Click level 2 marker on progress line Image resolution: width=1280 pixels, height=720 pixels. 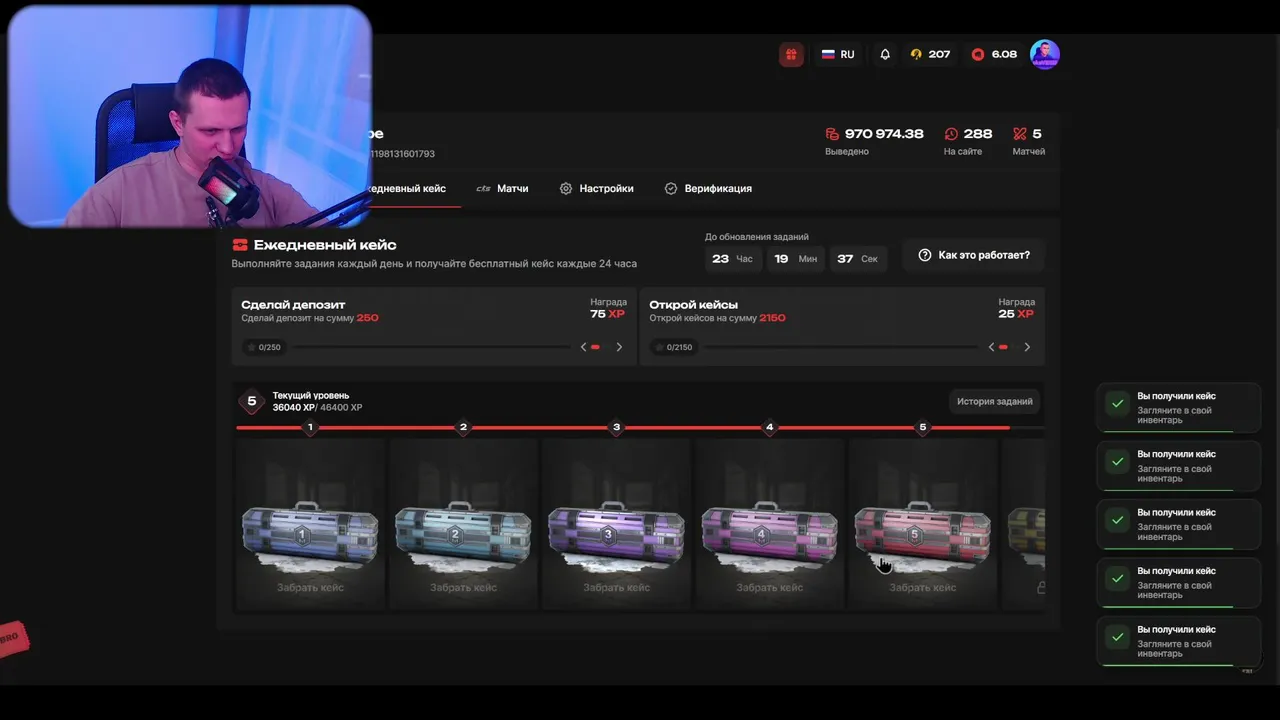(x=463, y=427)
